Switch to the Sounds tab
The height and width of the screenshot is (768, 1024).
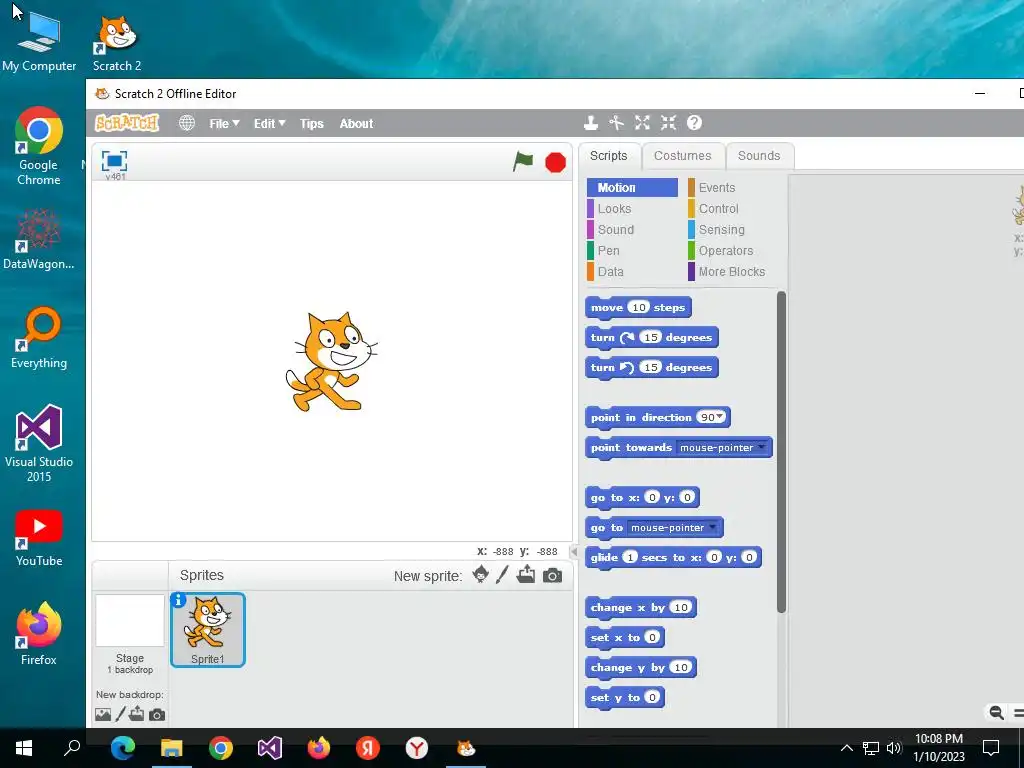tap(759, 155)
